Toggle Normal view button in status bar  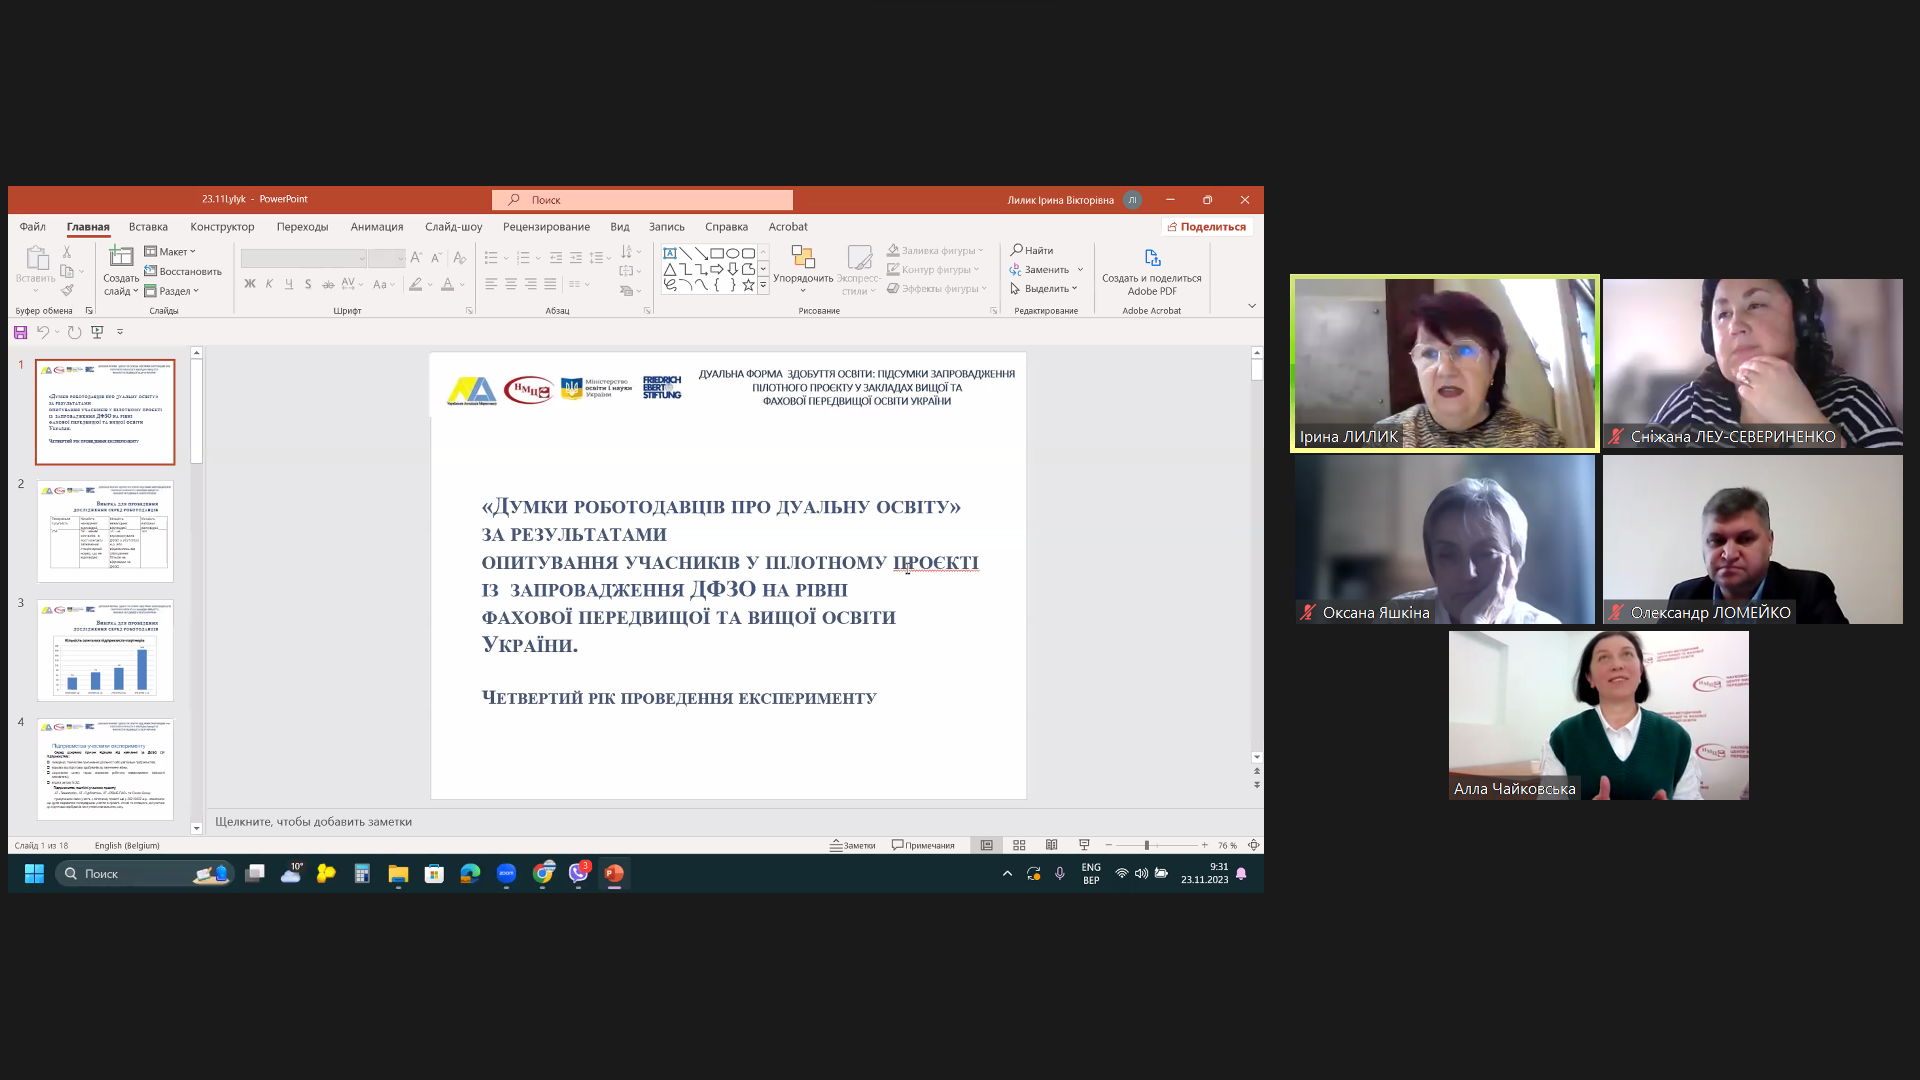tap(986, 845)
